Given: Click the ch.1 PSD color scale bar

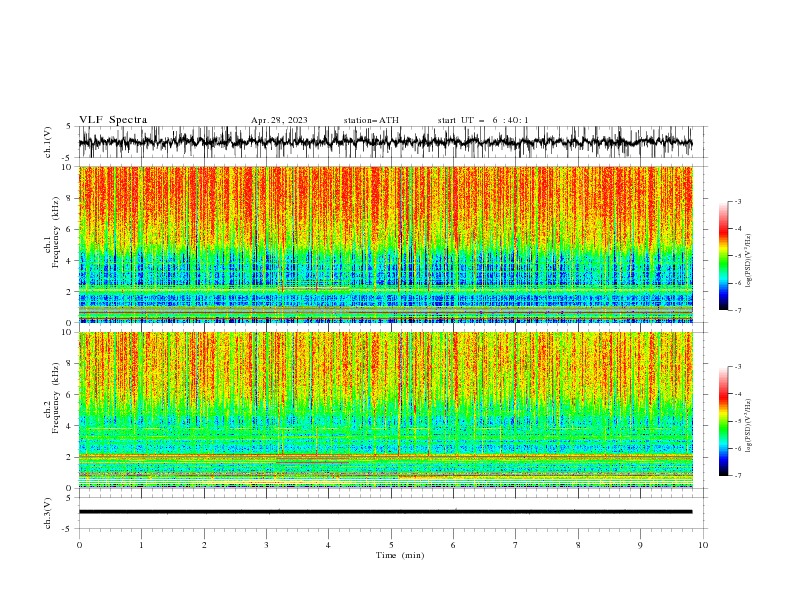Looking at the screenshot, I should point(723,256).
